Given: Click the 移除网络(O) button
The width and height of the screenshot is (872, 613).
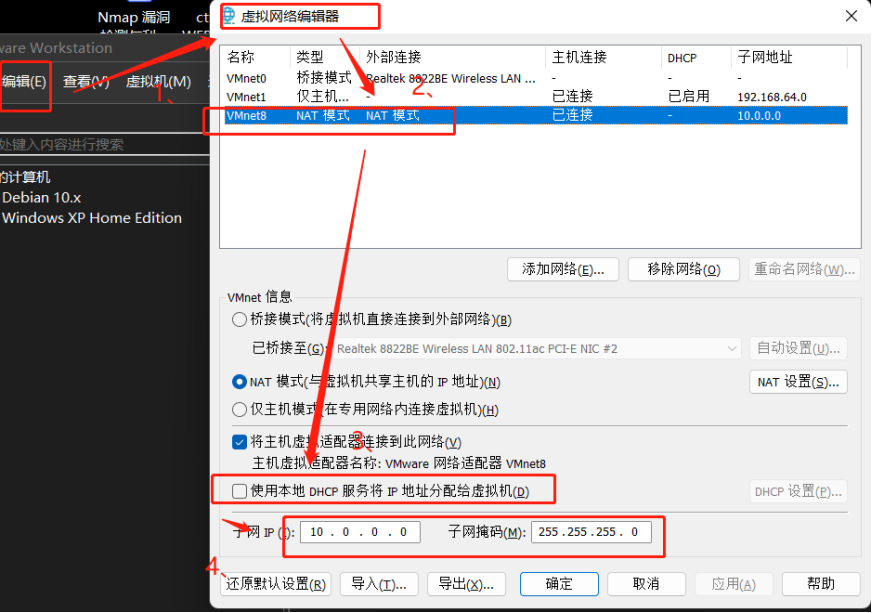Looking at the screenshot, I should 683,270.
